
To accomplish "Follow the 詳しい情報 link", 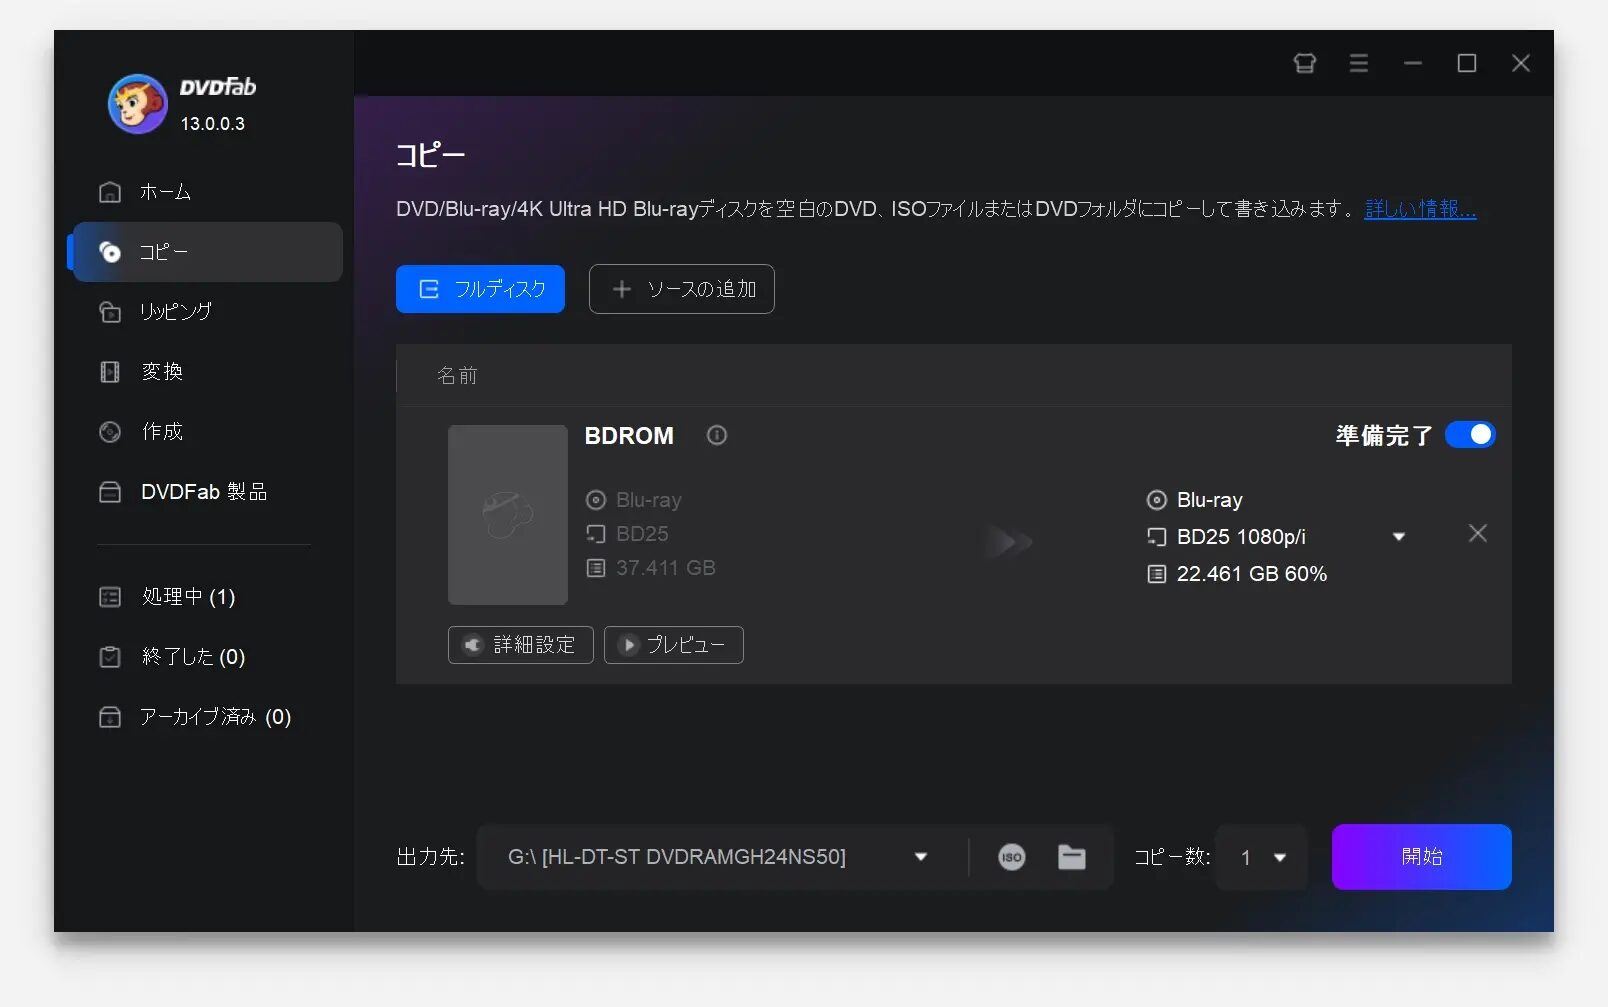I will (1419, 209).
